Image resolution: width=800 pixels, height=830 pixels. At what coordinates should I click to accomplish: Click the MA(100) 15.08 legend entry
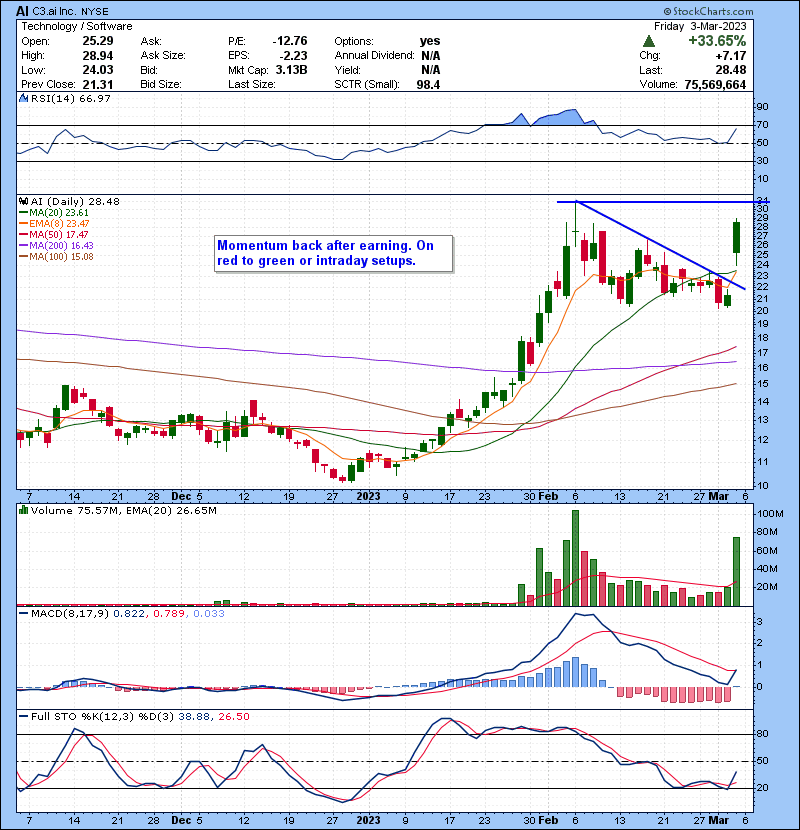[x=56, y=257]
